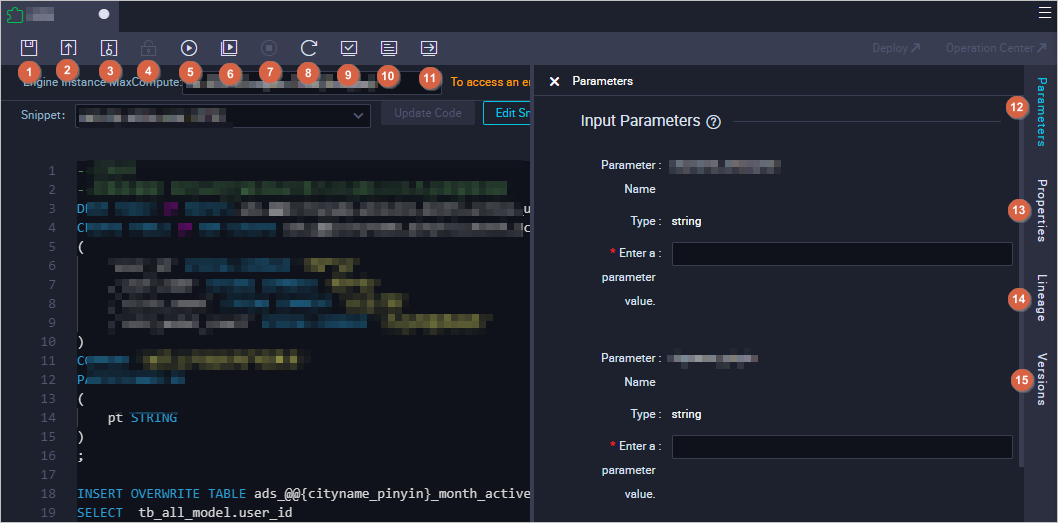Open the Lineage side tab
This screenshot has height=523, width=1058.
1041,298
